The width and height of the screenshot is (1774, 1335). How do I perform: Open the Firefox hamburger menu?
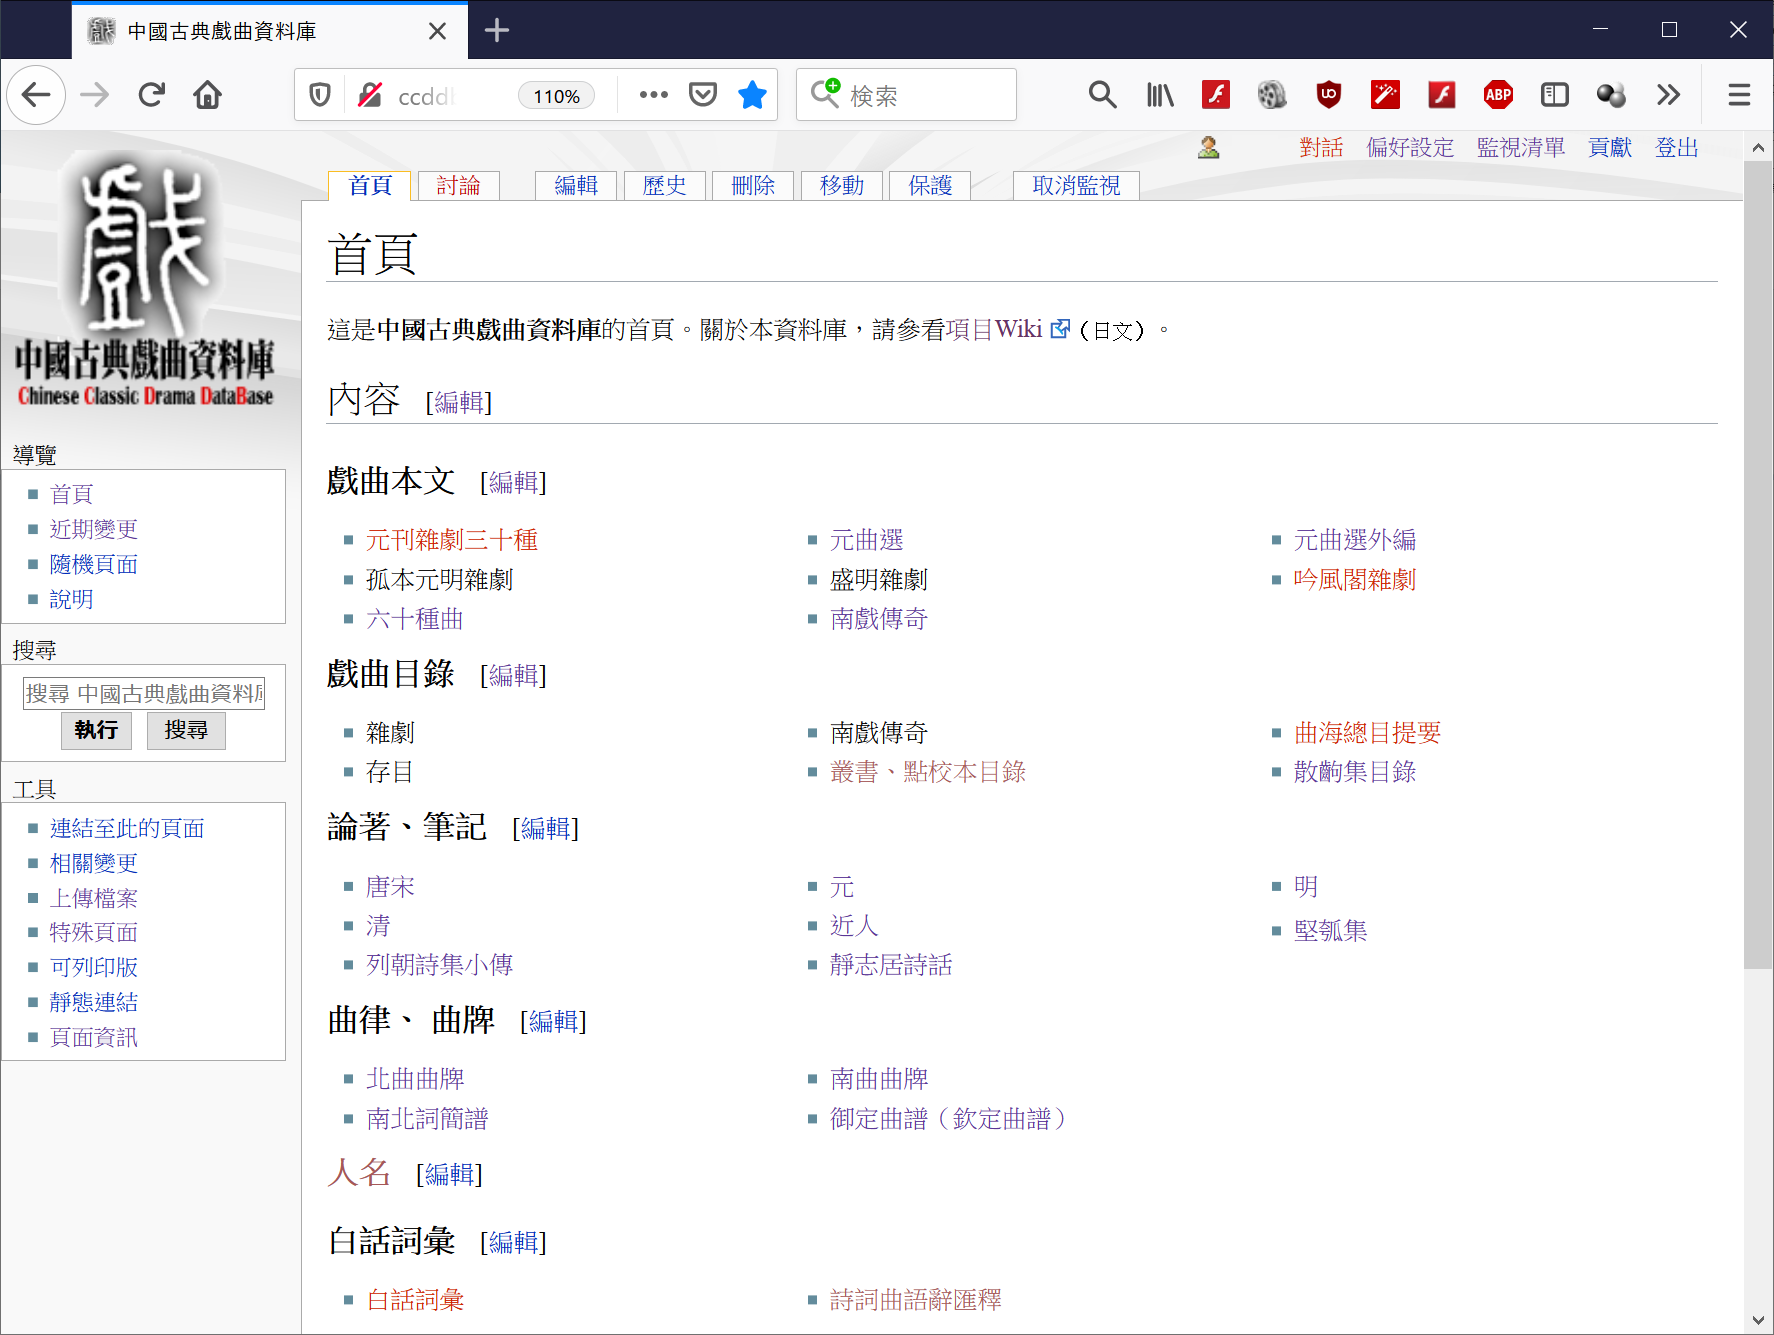1739,95
